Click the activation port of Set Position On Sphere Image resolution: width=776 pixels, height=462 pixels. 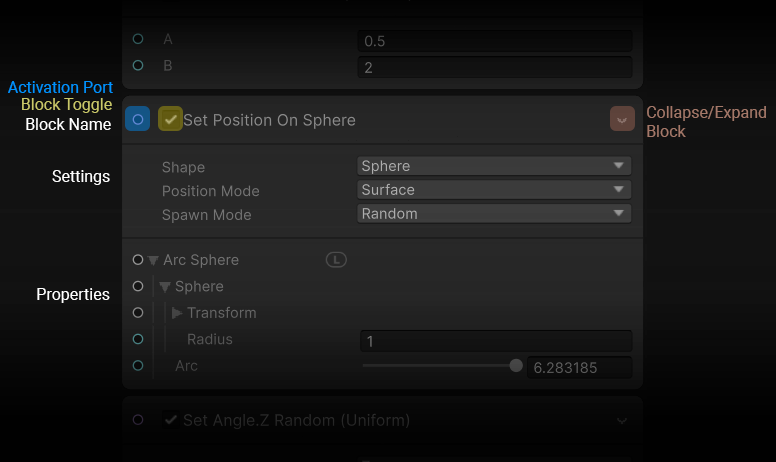pyautogui.click(x=138, y=120)
